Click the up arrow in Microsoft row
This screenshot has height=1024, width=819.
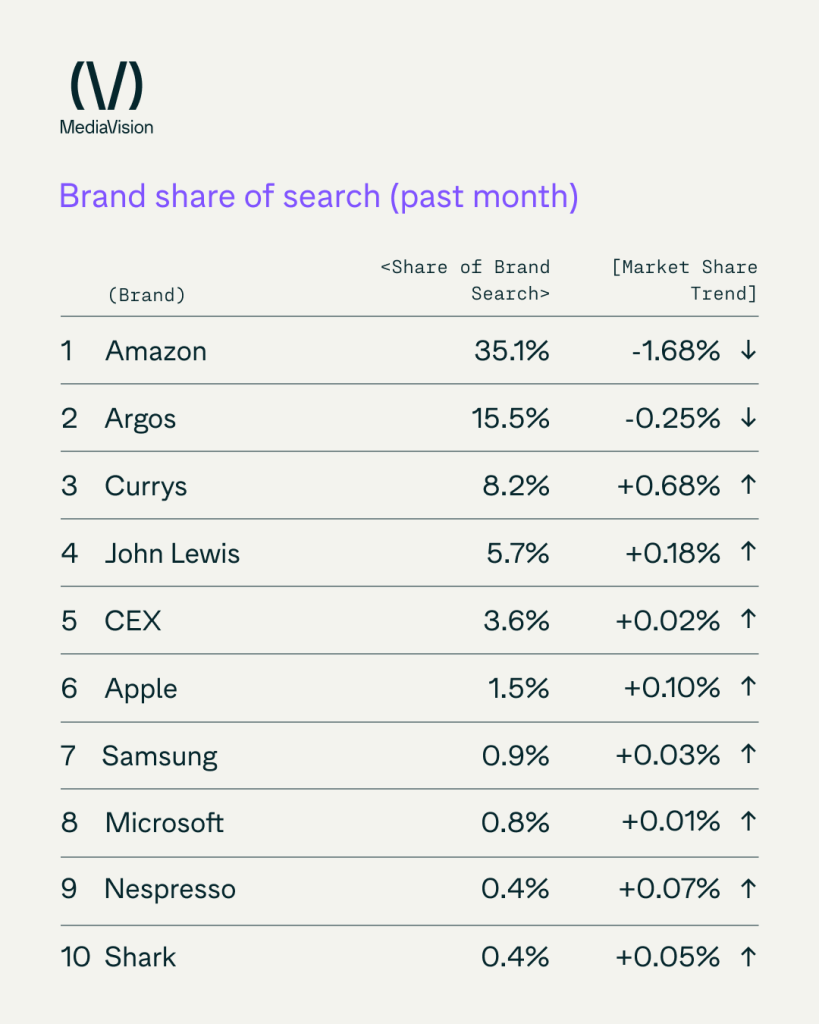pyautogui.click(x=747, y=822)
